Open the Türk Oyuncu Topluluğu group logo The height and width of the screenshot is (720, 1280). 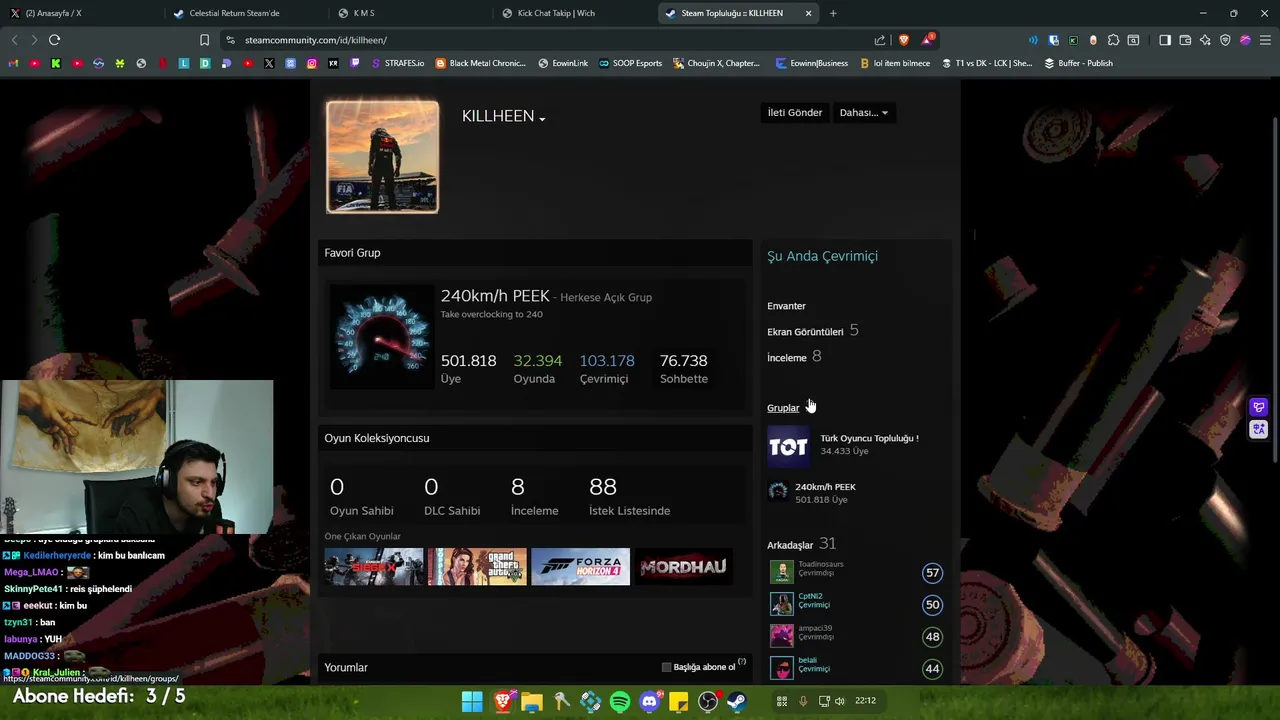[788, 446]
